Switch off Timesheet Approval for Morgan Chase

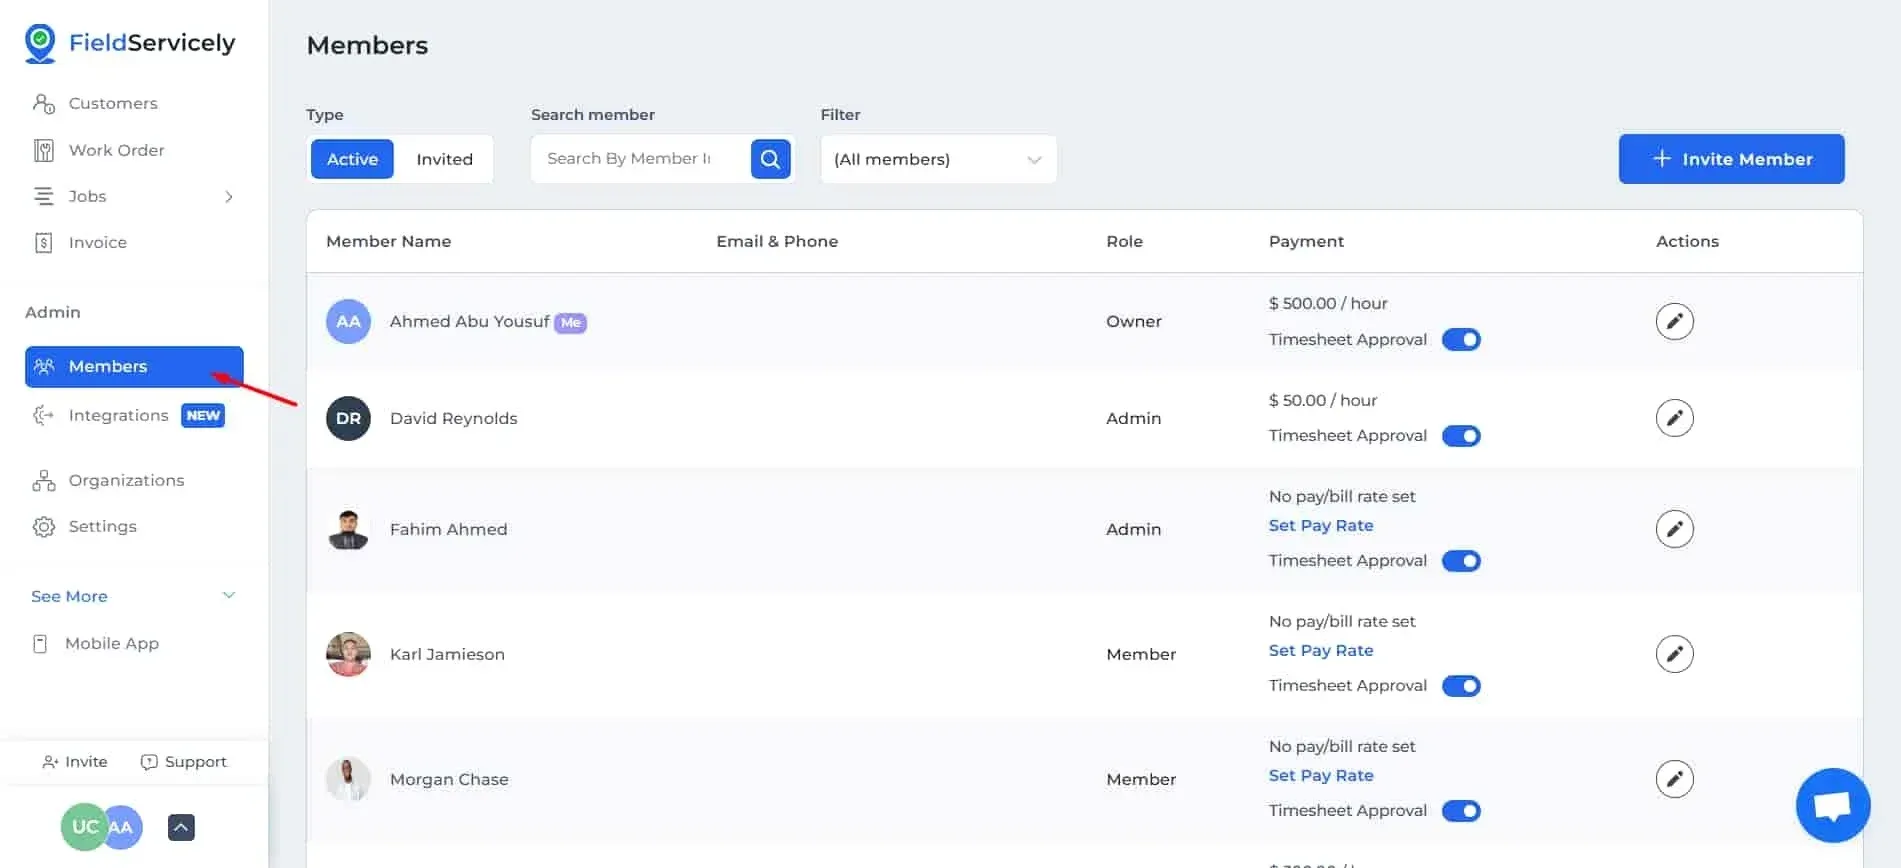[x=1461, y=811]
